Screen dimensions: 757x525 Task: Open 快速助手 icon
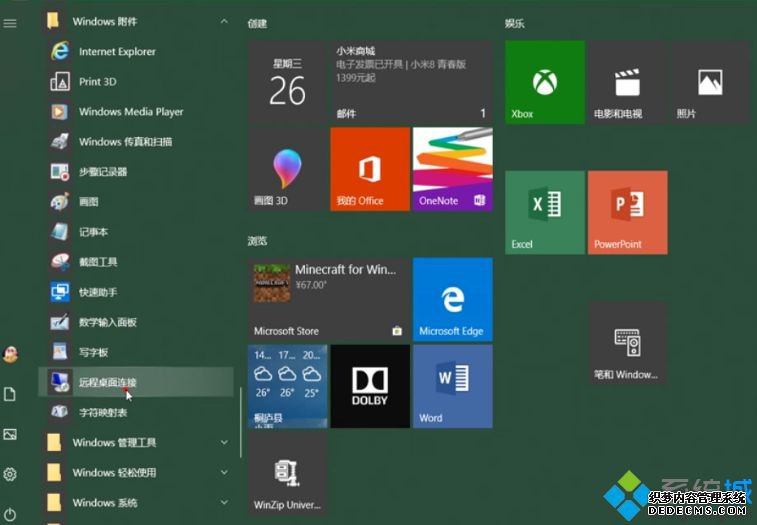point(60,292)
